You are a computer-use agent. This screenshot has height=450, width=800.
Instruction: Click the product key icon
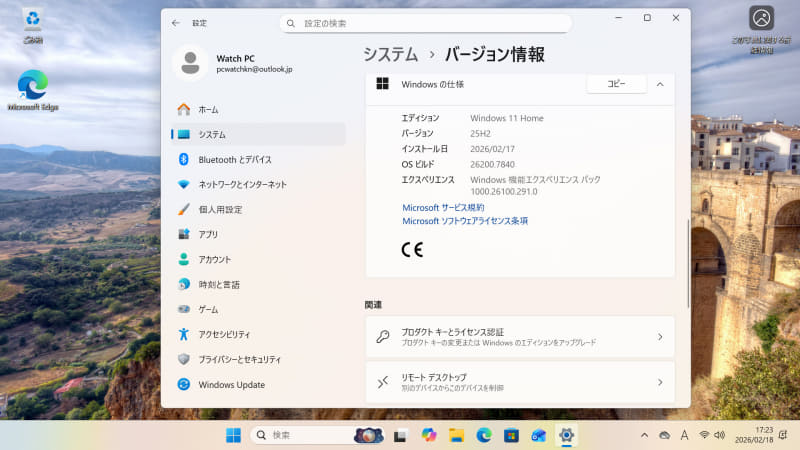(x=383, y=337)
